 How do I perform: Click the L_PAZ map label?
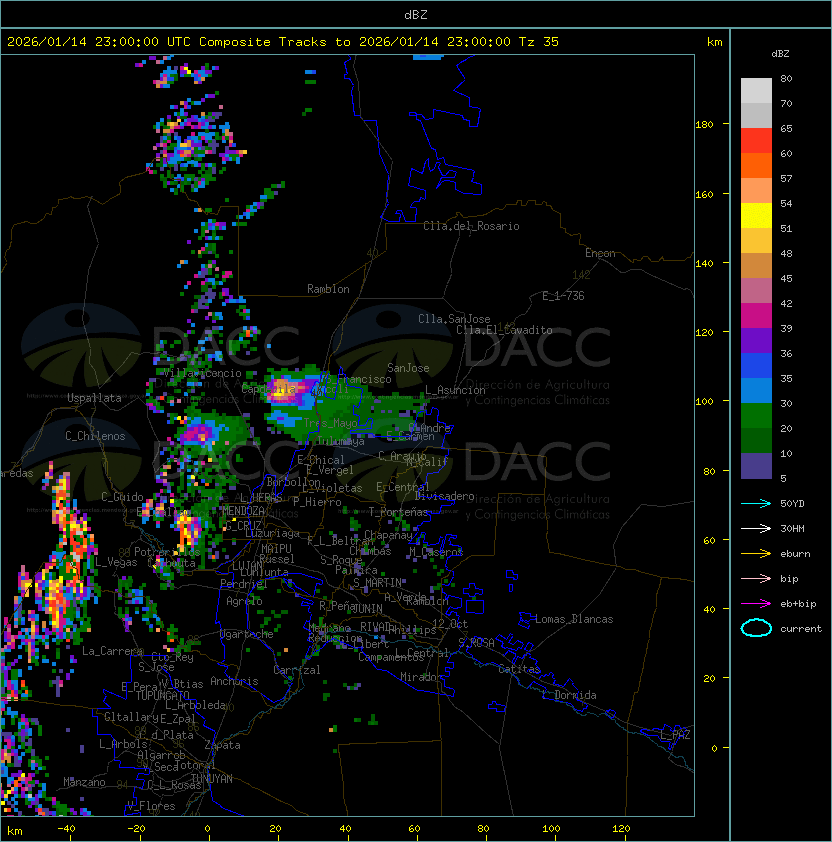tap(675, 735)
